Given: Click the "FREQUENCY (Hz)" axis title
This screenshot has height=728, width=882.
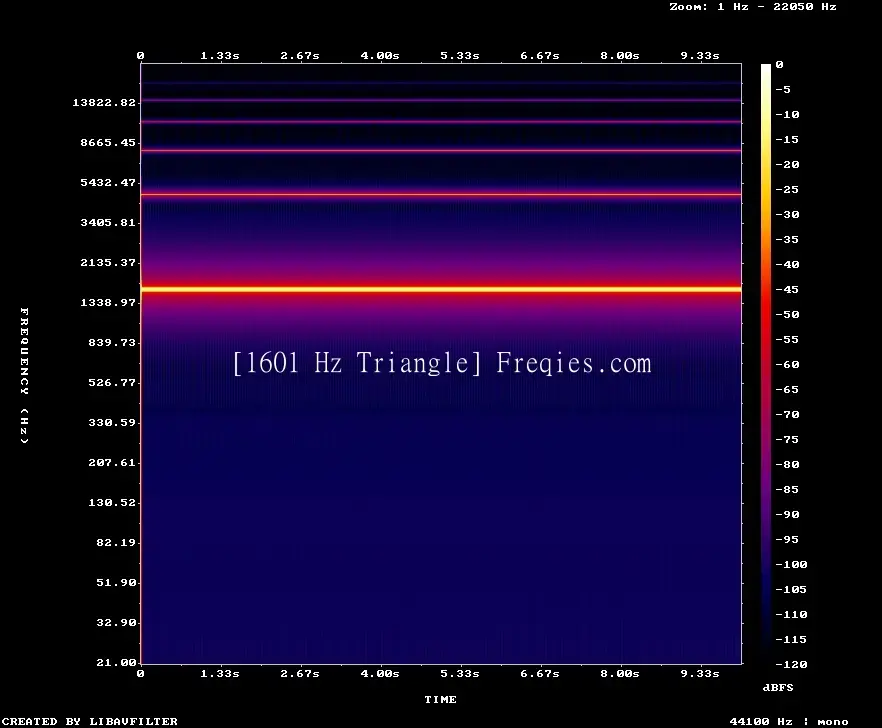Looking at the screenshot, I should coord(24,375).
